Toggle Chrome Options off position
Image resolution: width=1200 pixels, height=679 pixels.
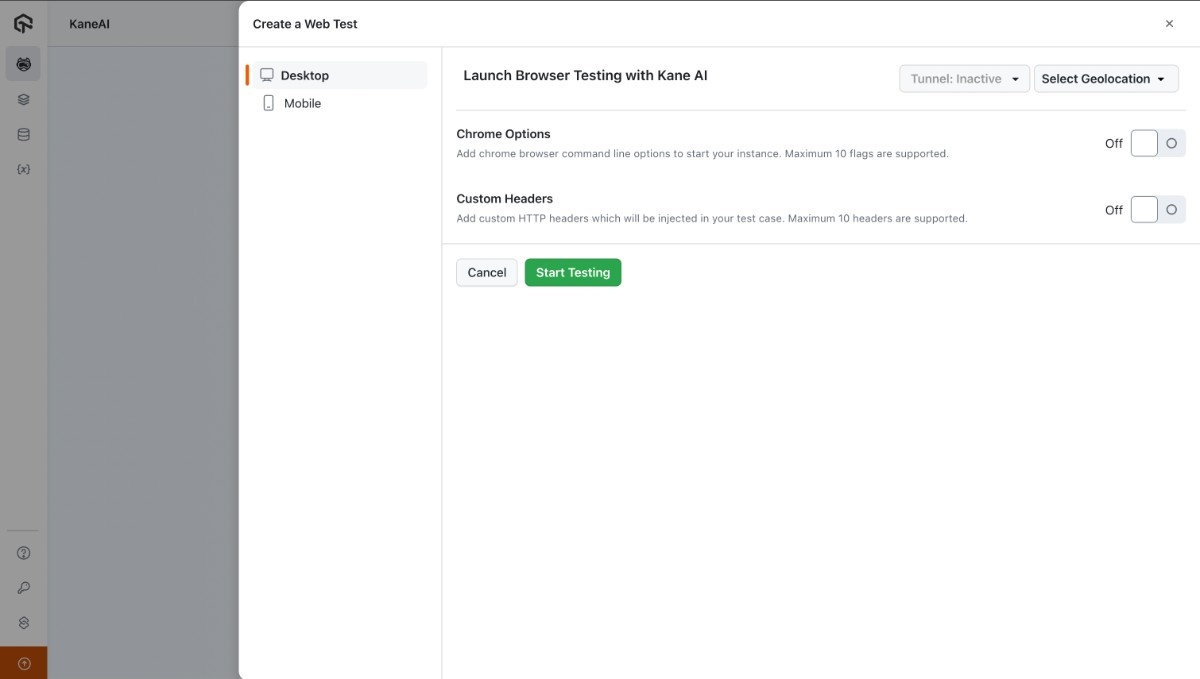pyautogui.click(x=1143, y=142)
